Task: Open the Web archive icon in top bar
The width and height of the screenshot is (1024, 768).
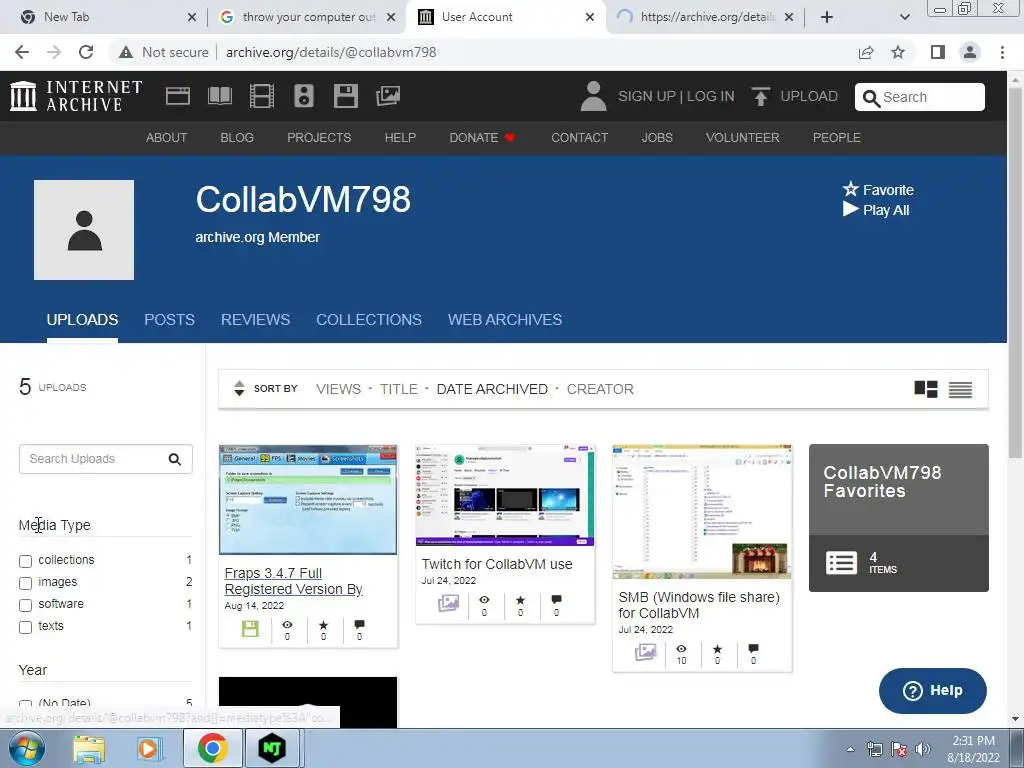Action: tap(178, 96)
